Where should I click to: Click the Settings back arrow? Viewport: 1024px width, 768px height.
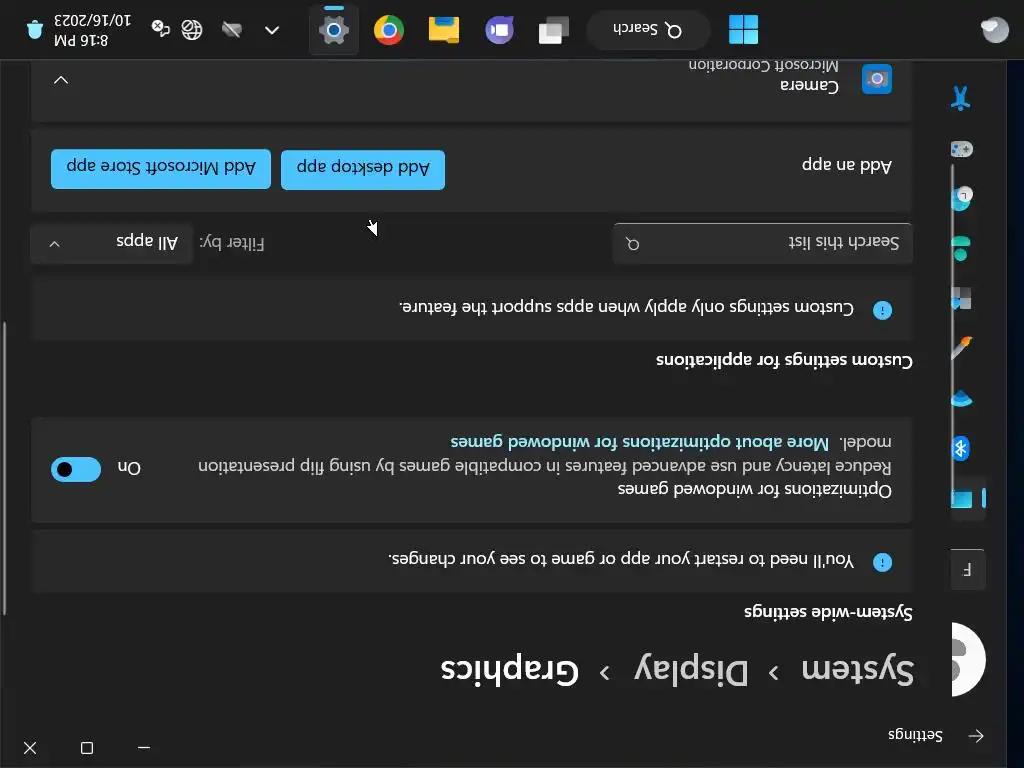pyautogui.click(x=976, y=736)
